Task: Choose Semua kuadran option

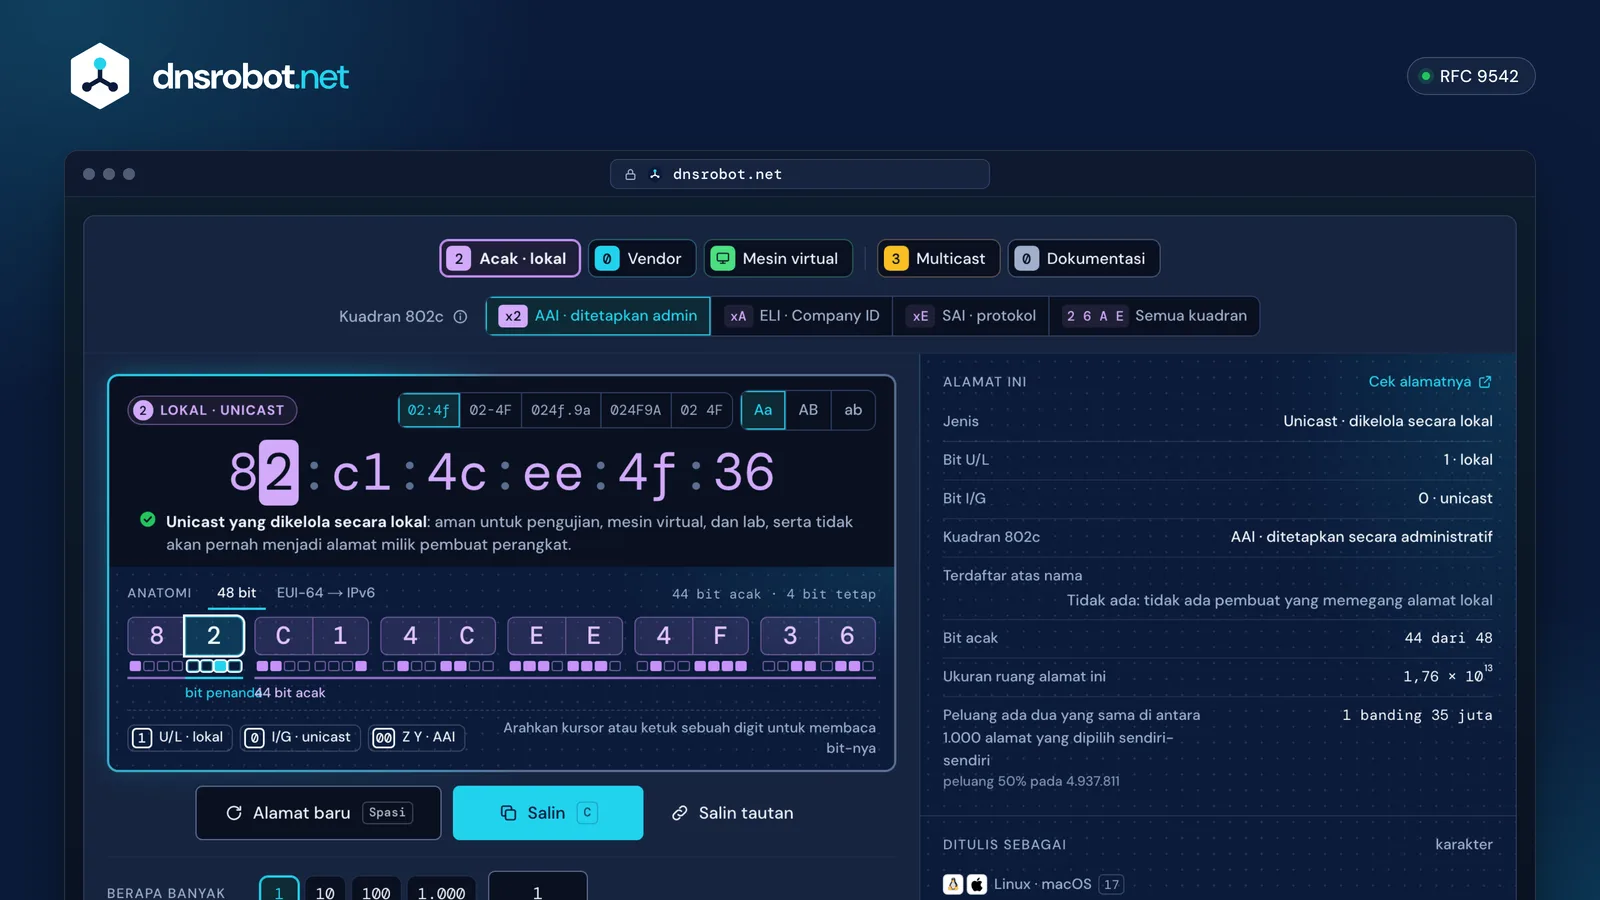Action: 1154,316
